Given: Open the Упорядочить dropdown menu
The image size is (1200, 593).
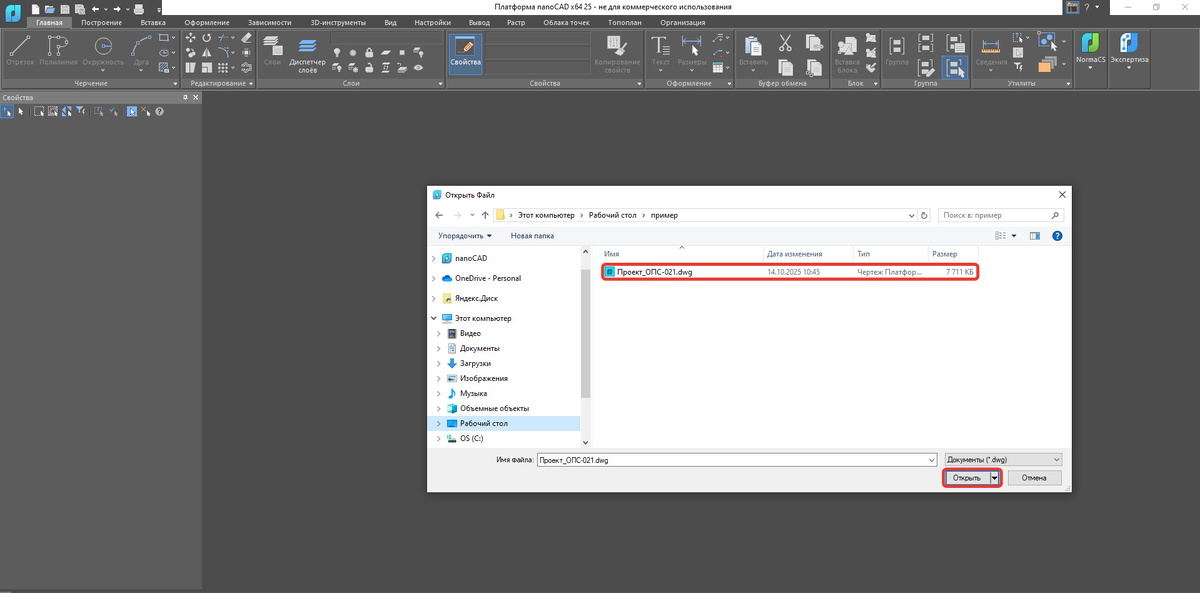Looking at the screenshot, I should [465, 236].
